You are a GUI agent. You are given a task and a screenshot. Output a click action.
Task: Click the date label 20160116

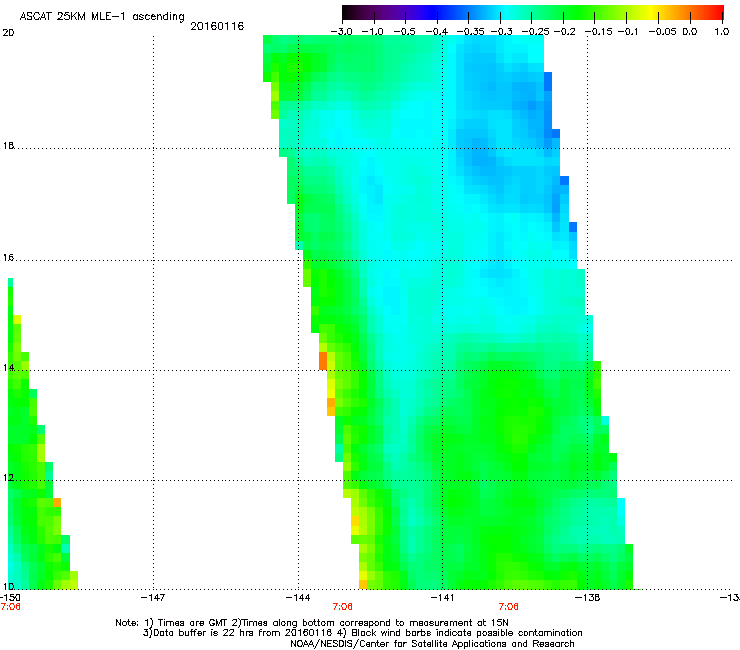(x=217, y=26)
